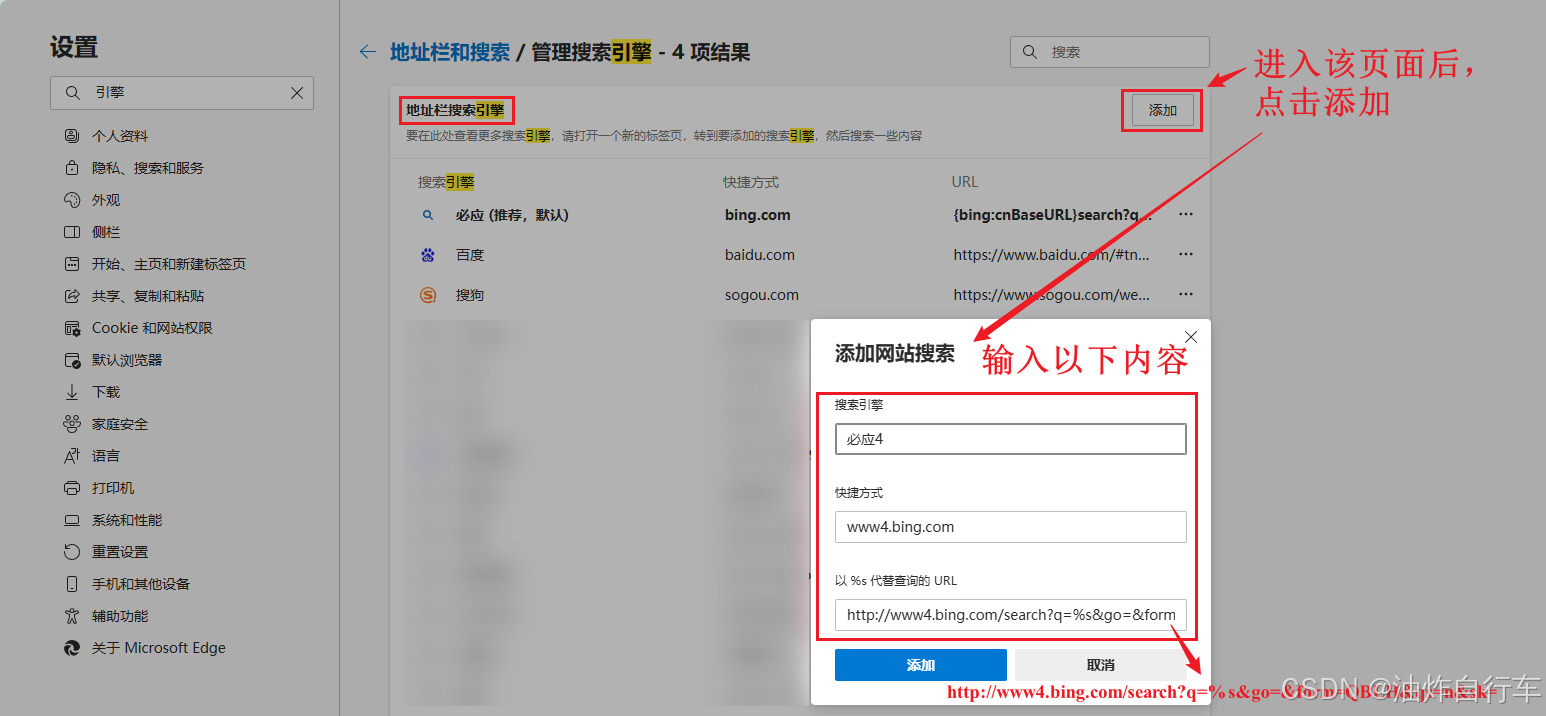This screenshot has width=1546, height=716.
Task: Click baidu.com shortcut text
Action: click(x=760, y=255)
